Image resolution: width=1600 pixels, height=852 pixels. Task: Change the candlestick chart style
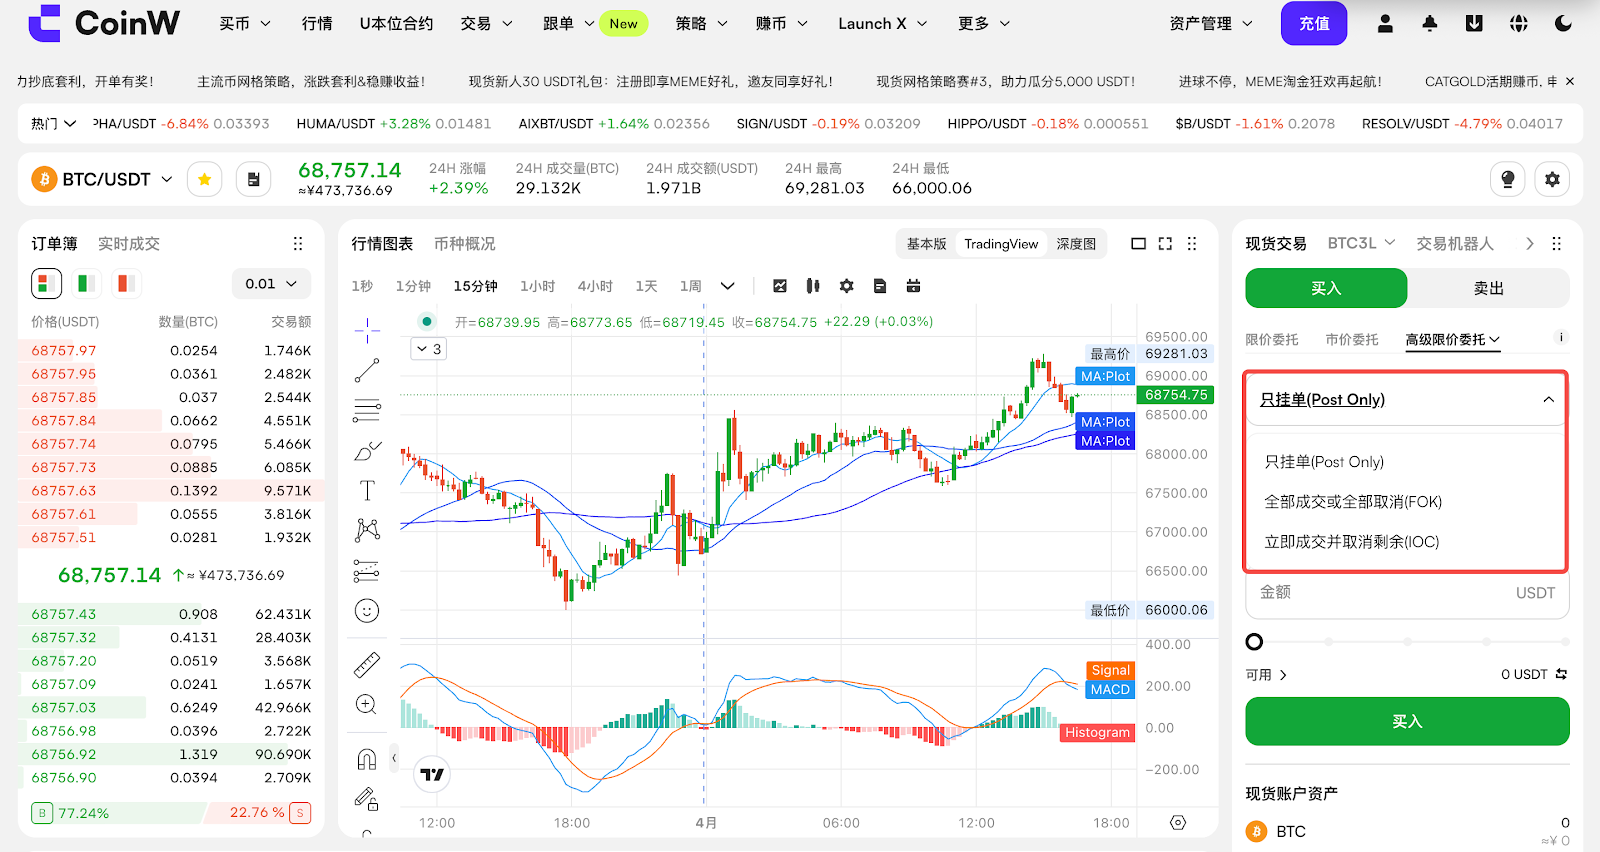point(813,286)
